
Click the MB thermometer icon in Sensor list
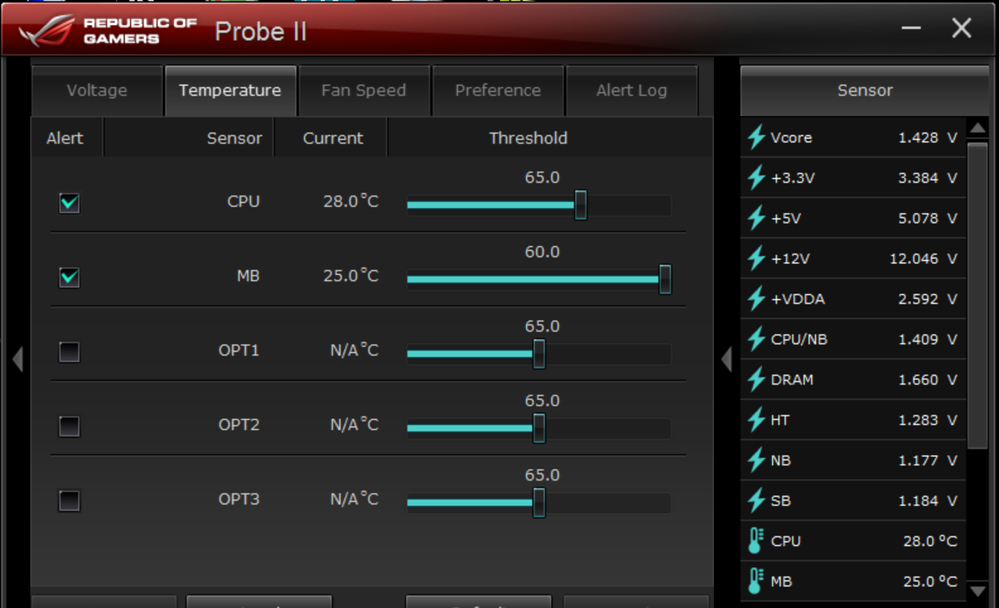[756, 581]
